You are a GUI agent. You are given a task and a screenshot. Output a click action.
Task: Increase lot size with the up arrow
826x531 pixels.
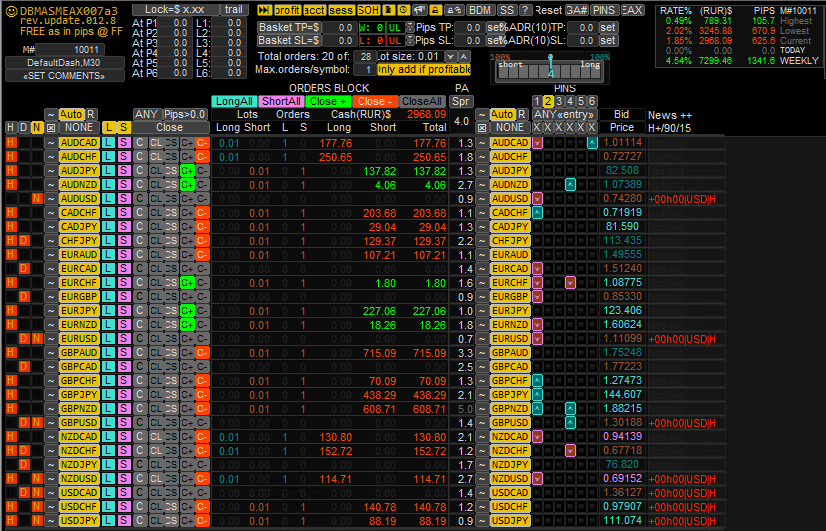point(464,56)
